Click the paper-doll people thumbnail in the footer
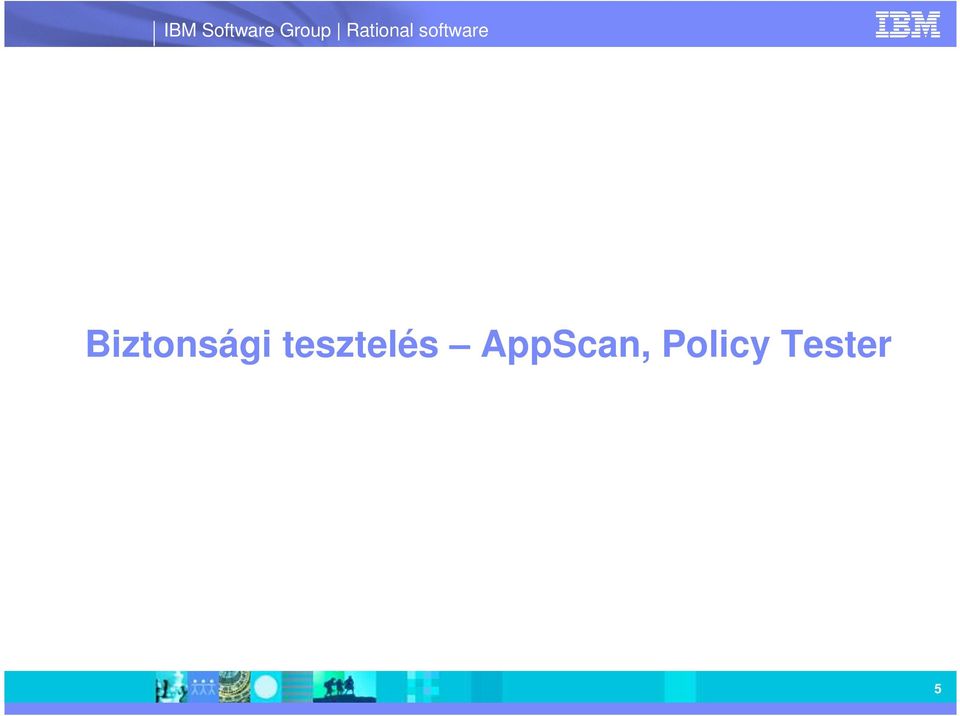Screen dimensions: 960x716 [203, 687]
